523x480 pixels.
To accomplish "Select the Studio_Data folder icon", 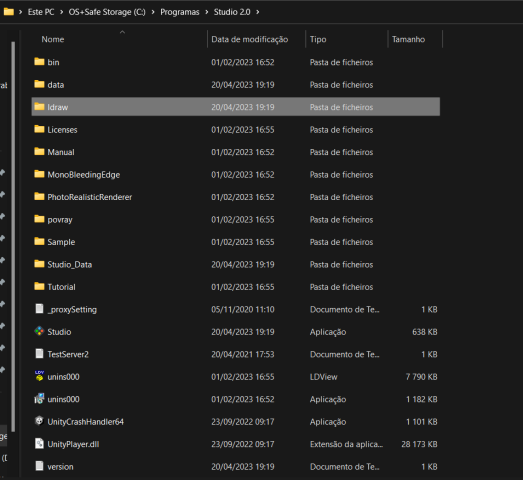I will click(x=39, y=264).
